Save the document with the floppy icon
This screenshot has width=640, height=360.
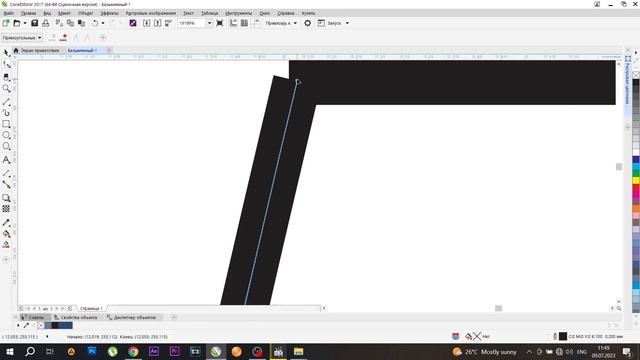click(35, 23)
